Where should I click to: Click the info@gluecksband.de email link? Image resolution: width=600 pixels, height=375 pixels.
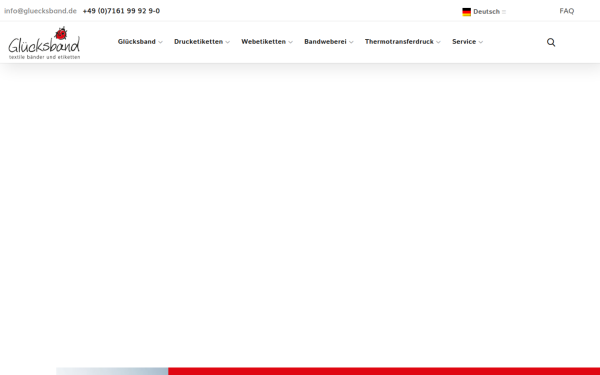[x=40, y=11]
